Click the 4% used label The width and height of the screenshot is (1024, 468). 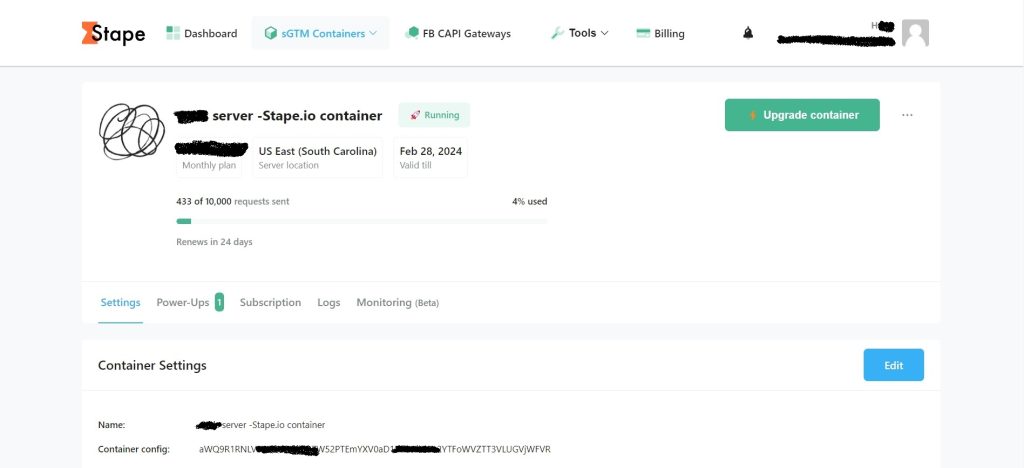530,202
